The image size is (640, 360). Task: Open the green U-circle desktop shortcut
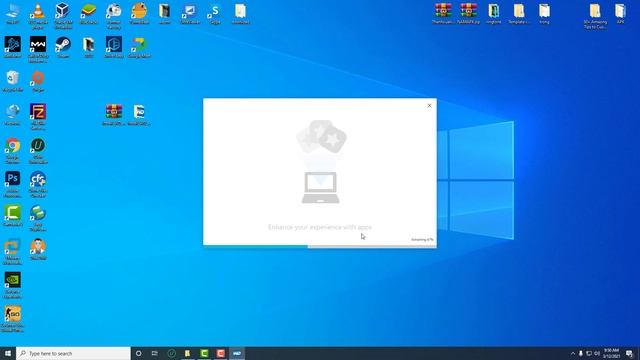tap(38, 150)
